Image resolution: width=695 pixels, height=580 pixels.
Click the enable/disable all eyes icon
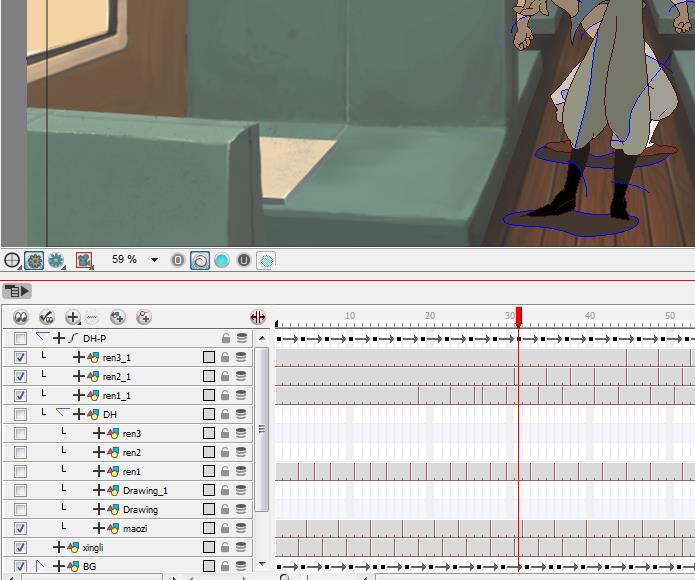21,317
